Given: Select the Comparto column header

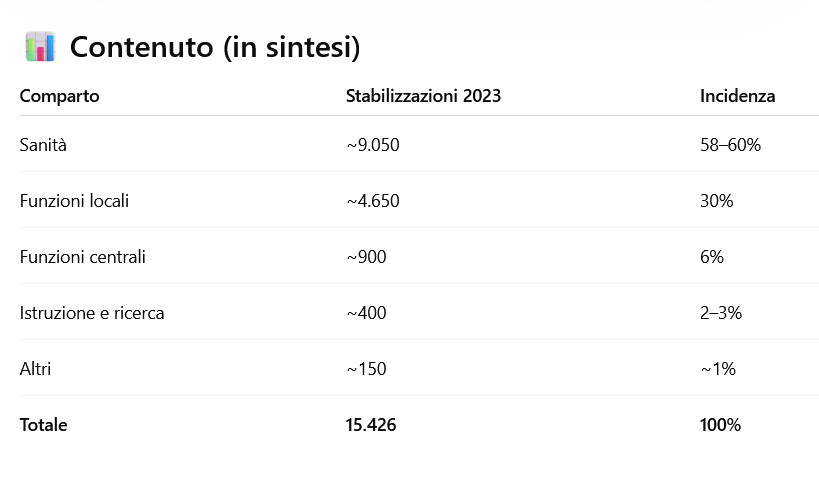Looking at the screenshot, I should (x=60, y=96).
